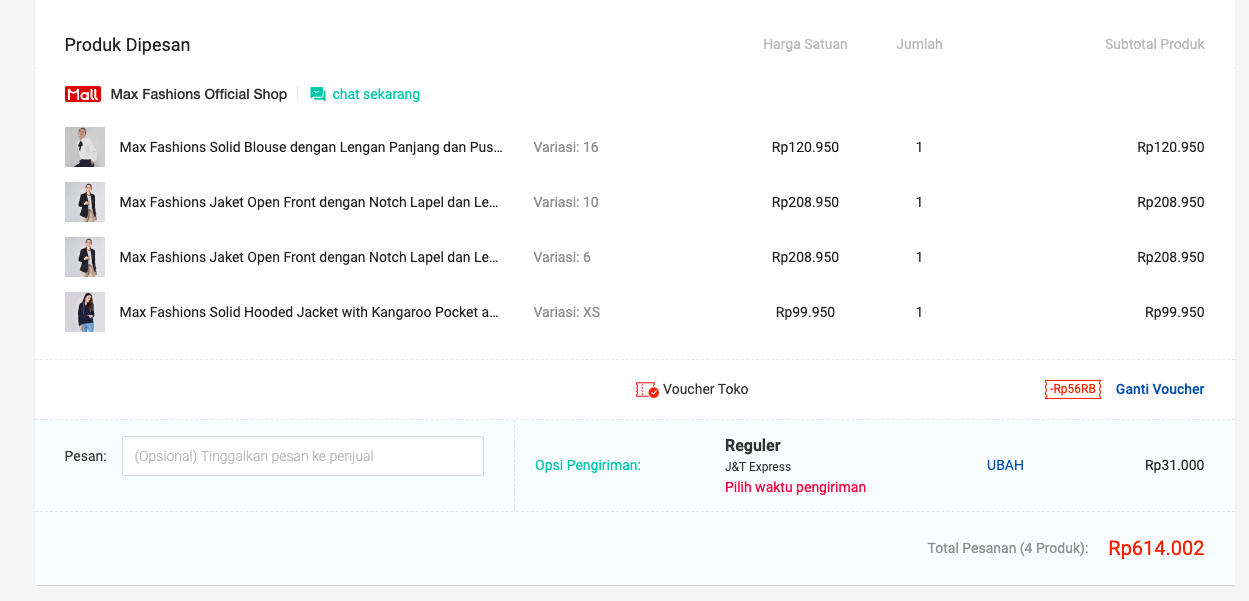Click Pilih waktu pengiriman link
This screenshot has height=601, width=1249.
795,487
